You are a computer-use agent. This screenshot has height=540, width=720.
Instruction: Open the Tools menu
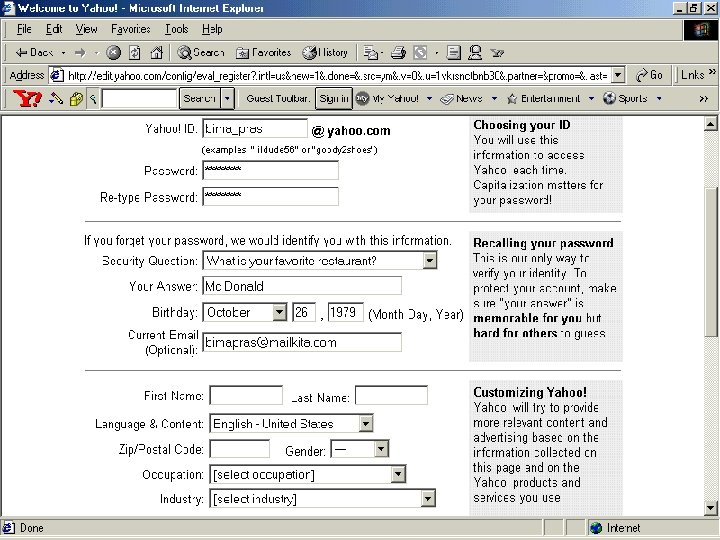point(177,29)
